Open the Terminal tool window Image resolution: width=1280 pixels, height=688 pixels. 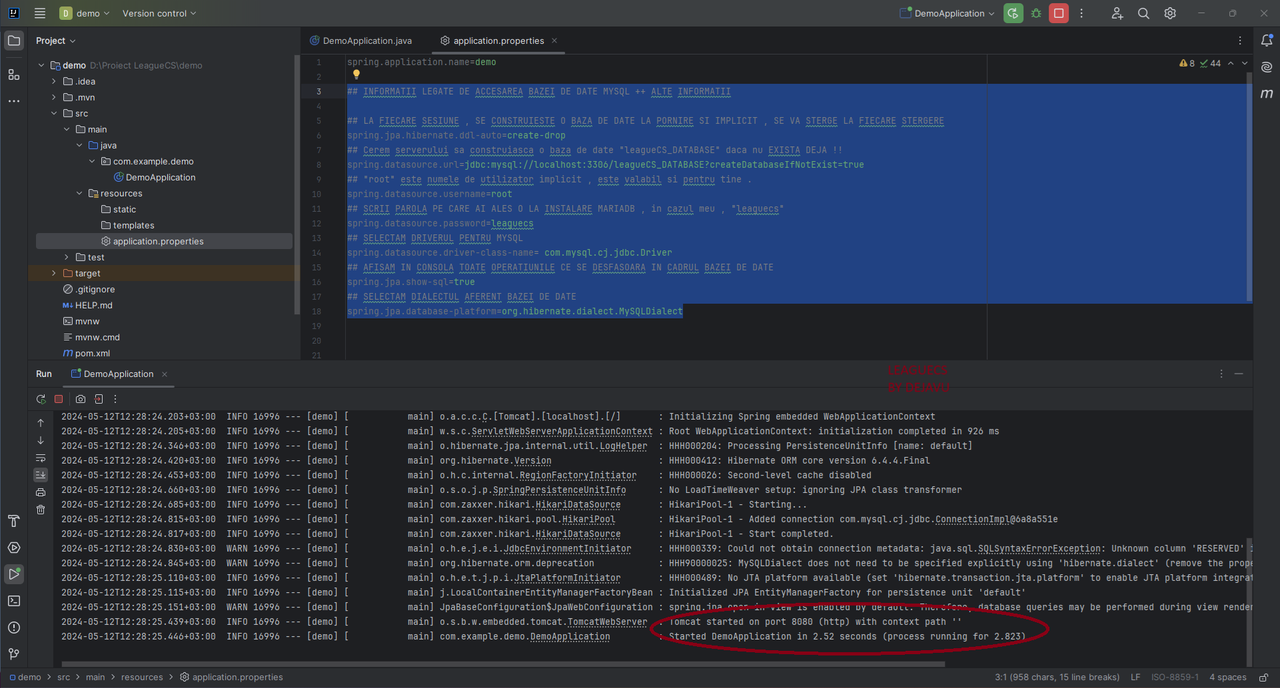pos(14,601)
